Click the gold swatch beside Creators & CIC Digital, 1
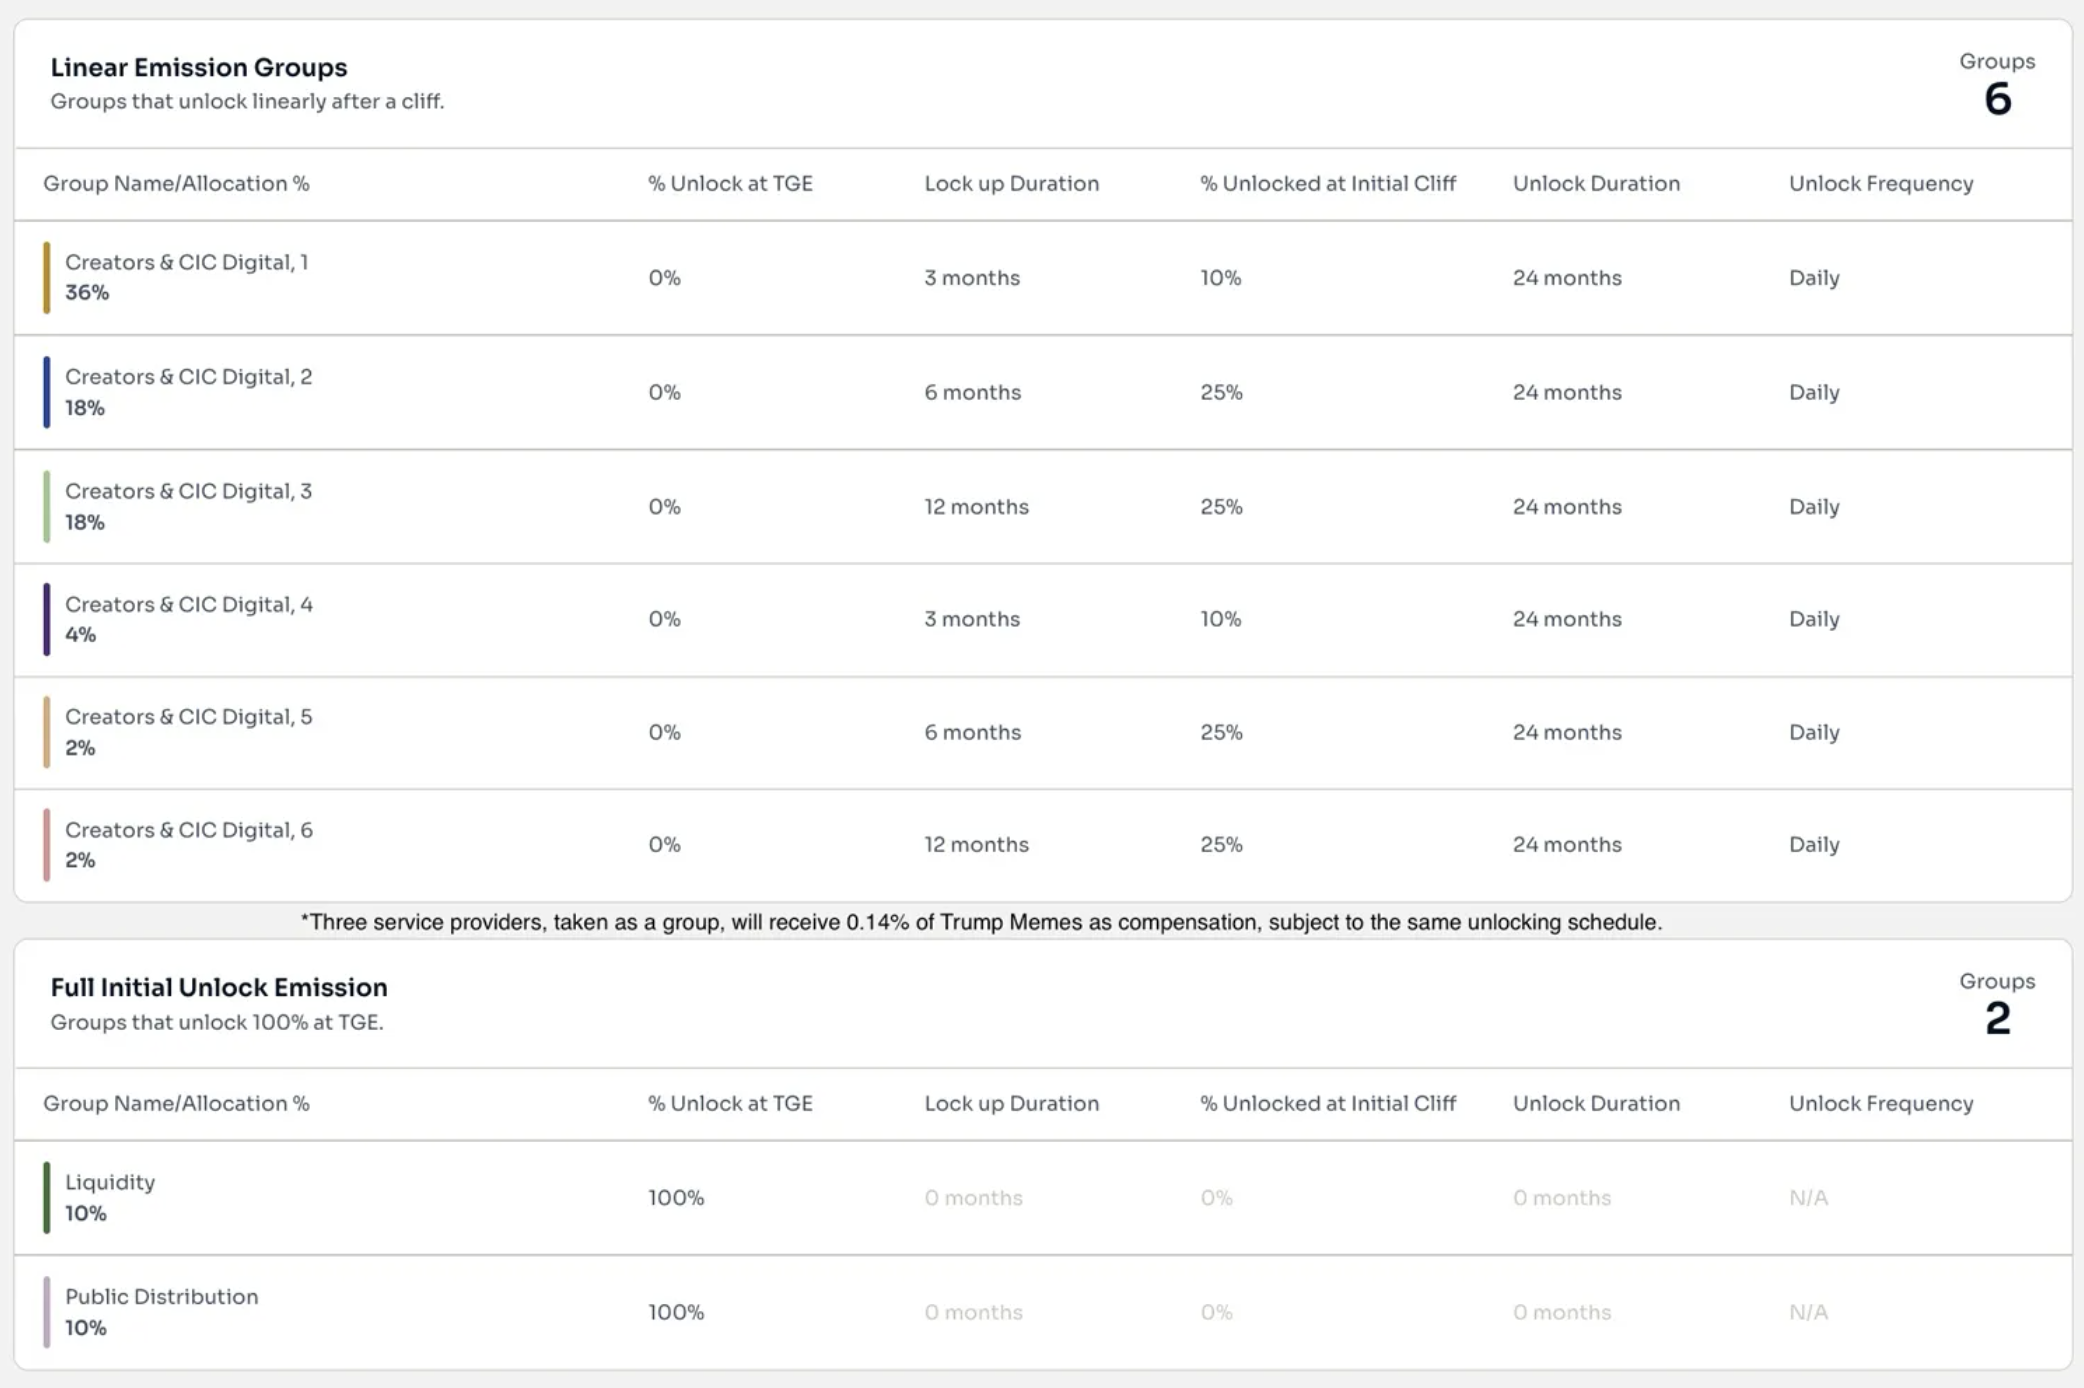 46,278
